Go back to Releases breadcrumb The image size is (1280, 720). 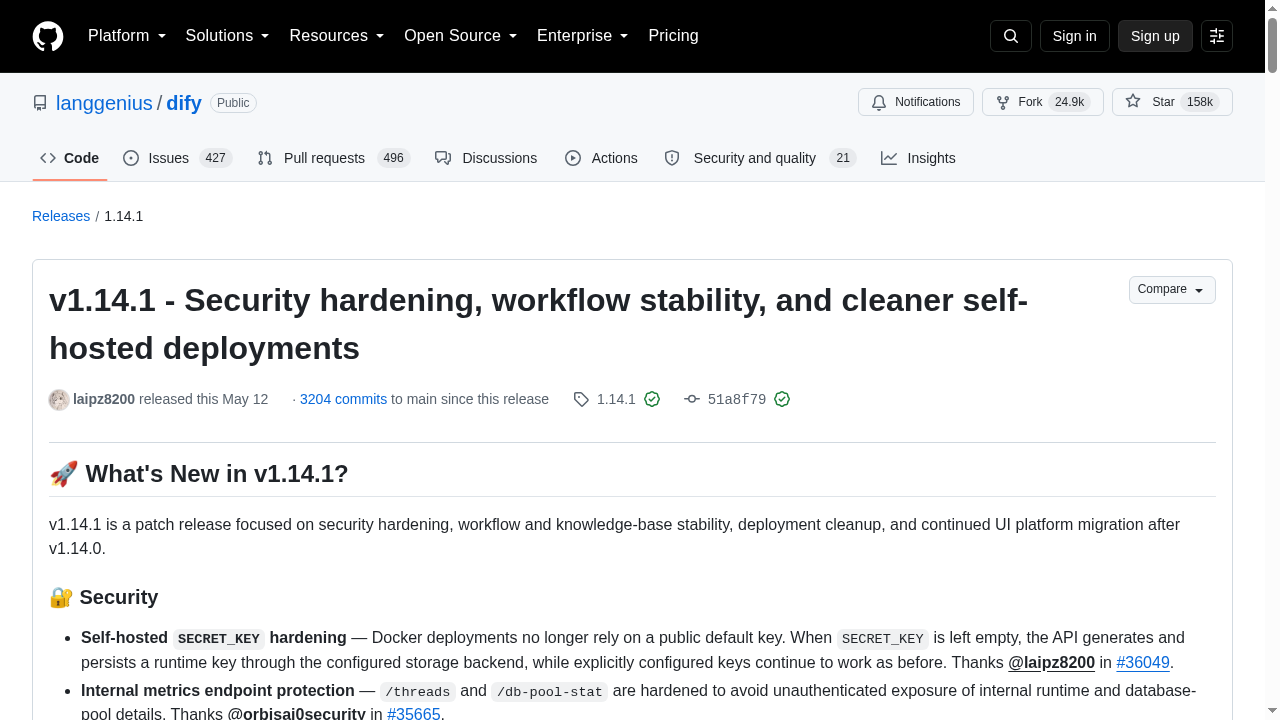coord(61,216)
